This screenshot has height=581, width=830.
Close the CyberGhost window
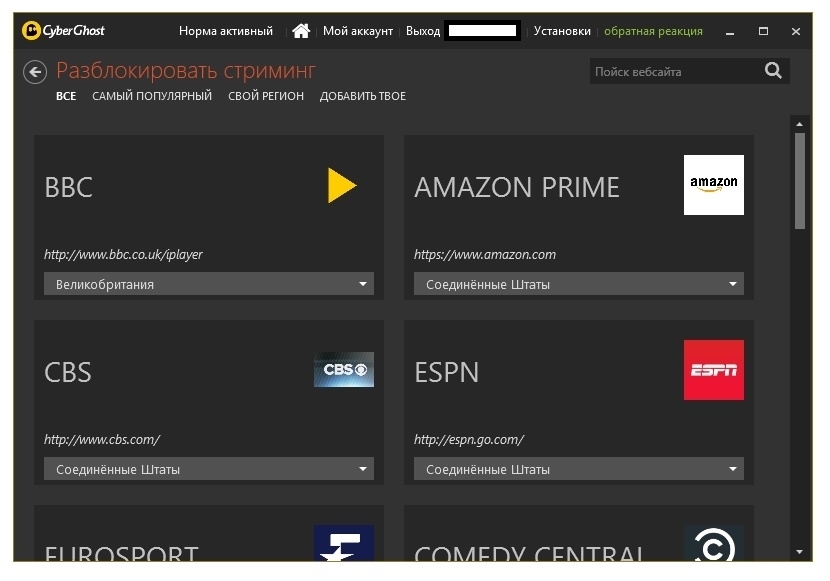tap(796, 32)
